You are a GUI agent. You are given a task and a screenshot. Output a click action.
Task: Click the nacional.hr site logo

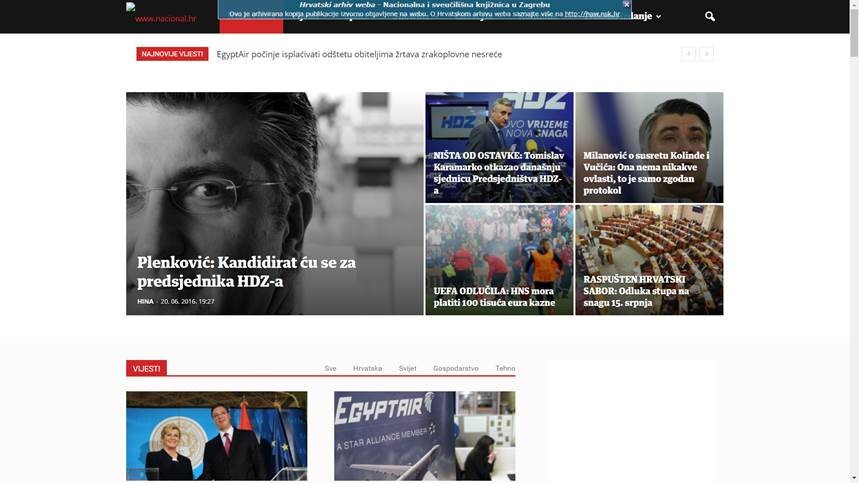[x=161, y=13]
